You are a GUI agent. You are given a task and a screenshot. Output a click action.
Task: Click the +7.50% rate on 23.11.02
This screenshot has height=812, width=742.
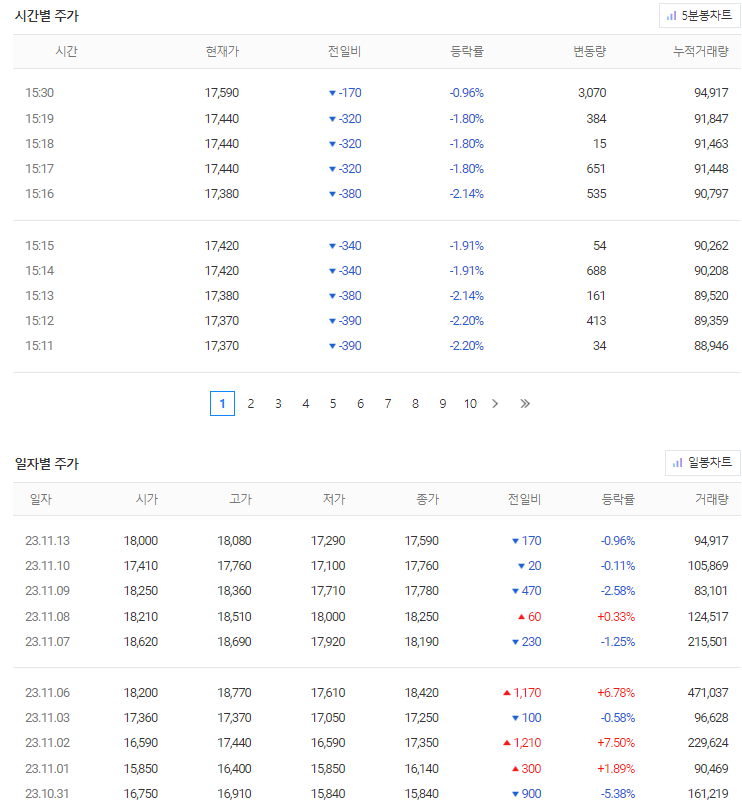tap(616, 743)
